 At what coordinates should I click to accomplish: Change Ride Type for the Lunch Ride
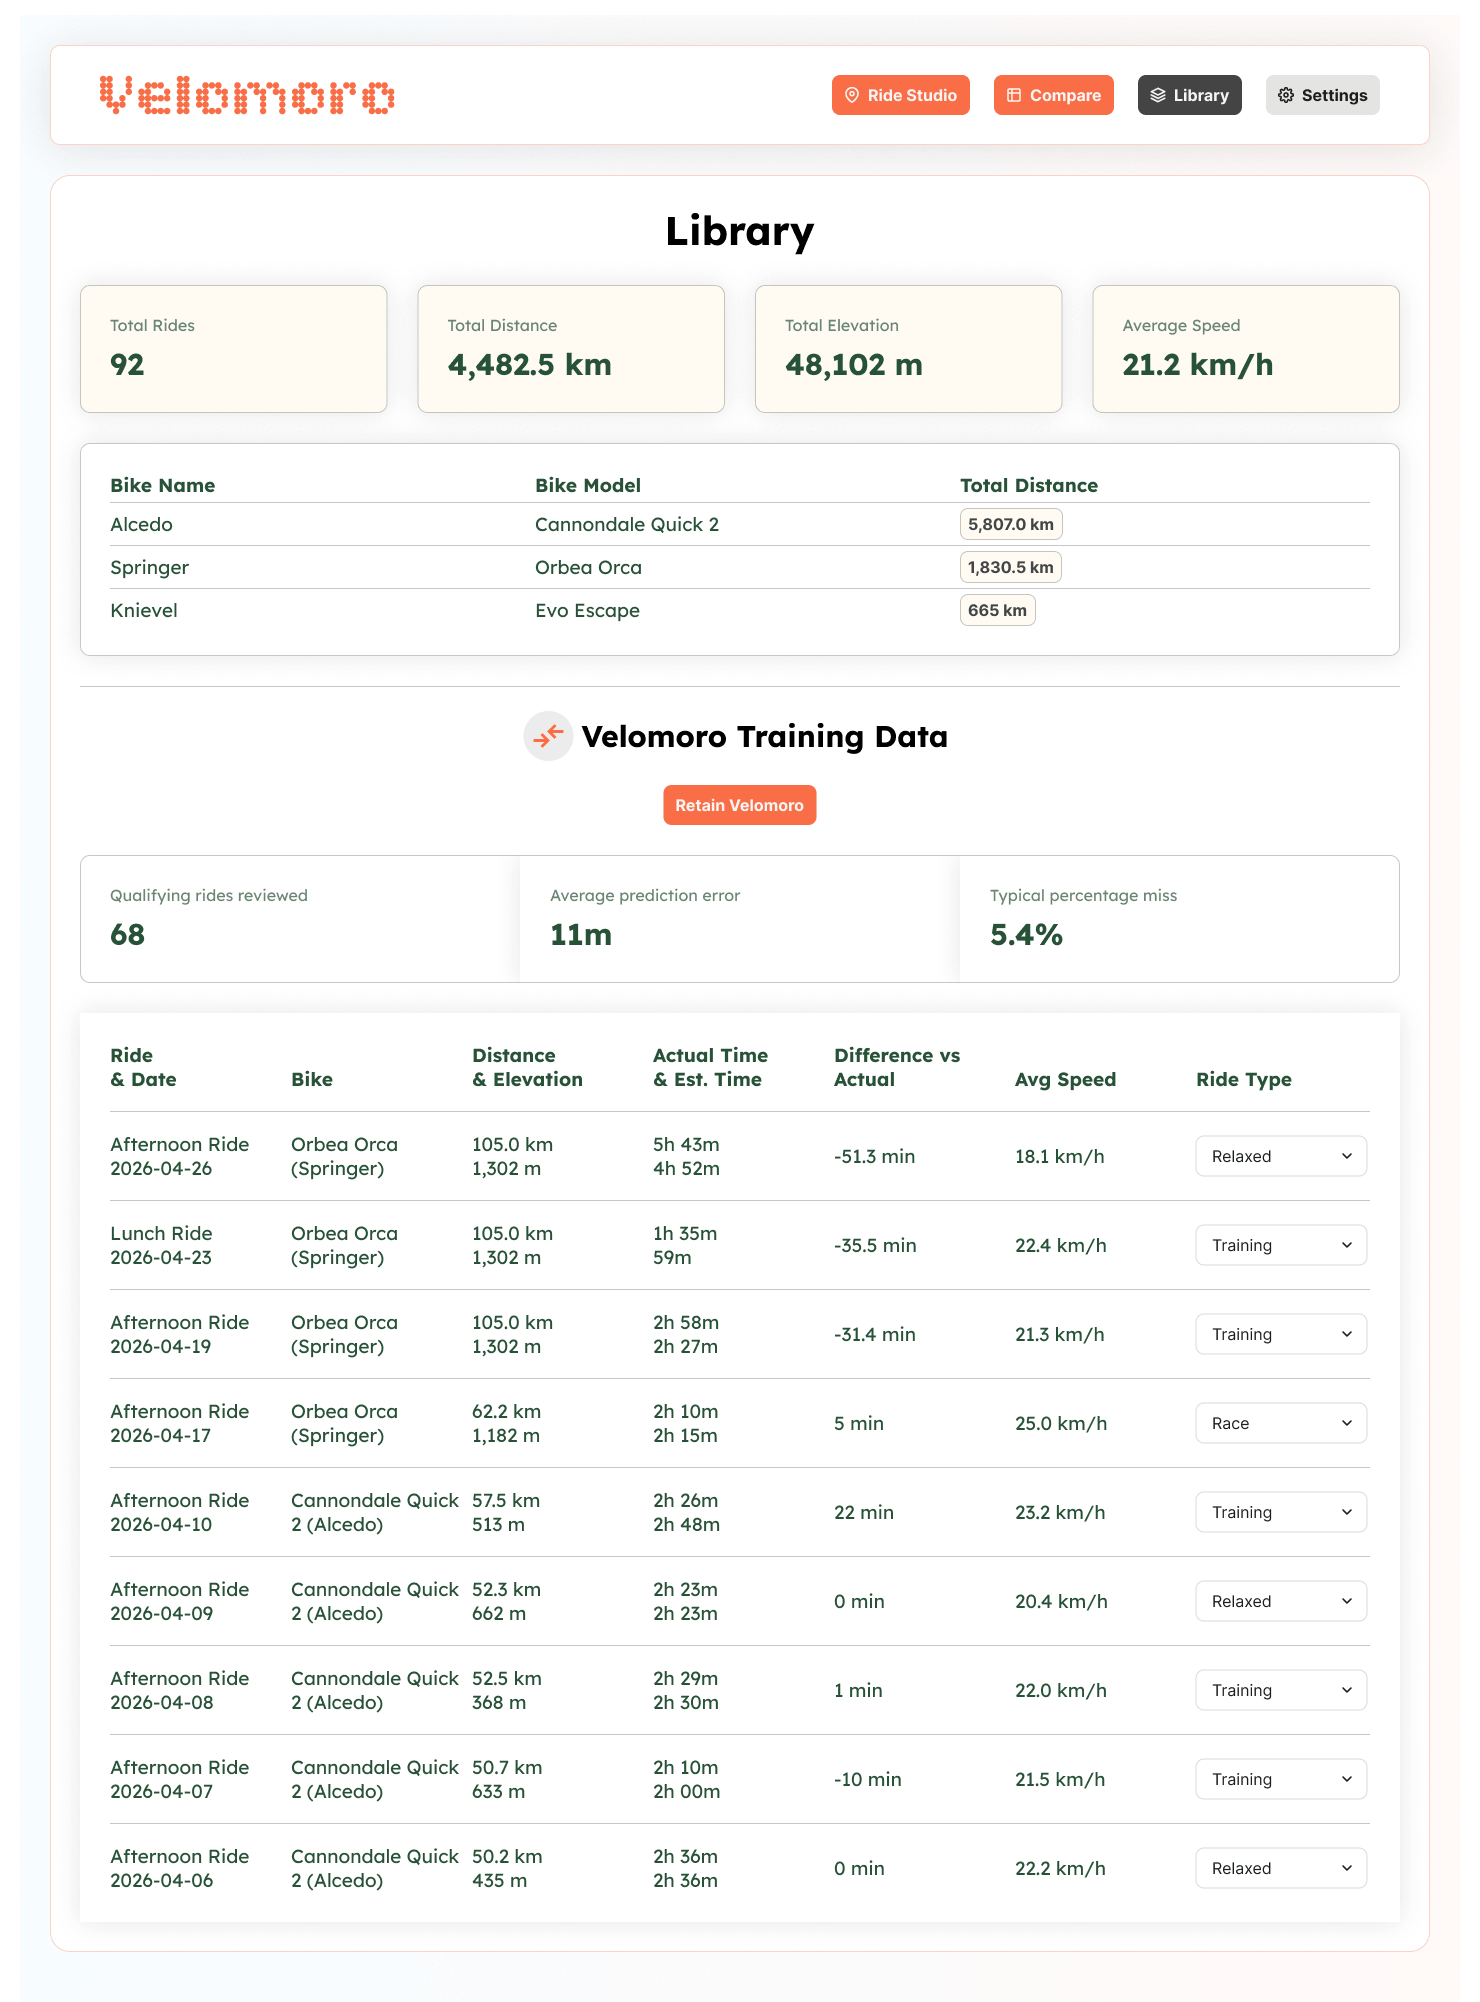click(x=1280, y=1245)
